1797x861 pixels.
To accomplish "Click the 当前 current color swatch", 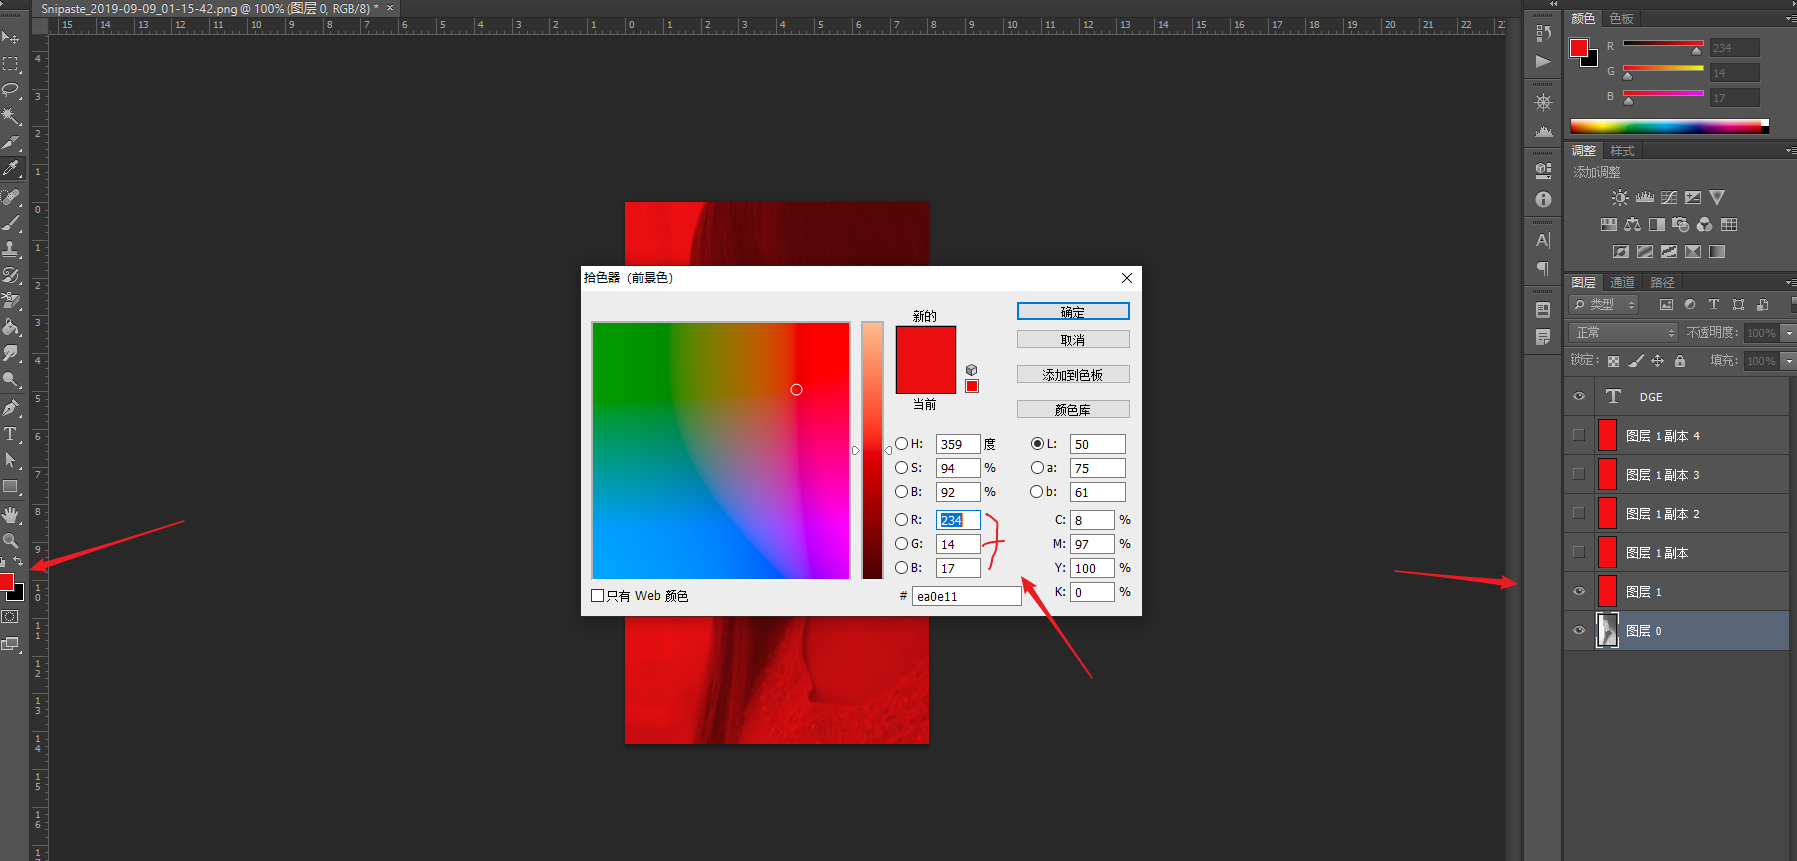I will (926, 377).
